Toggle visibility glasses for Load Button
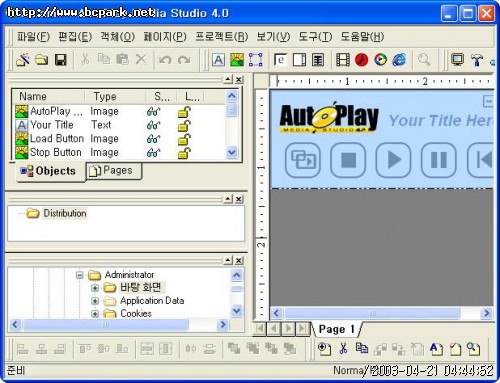 pyautogui.click(x=153, y=139)
